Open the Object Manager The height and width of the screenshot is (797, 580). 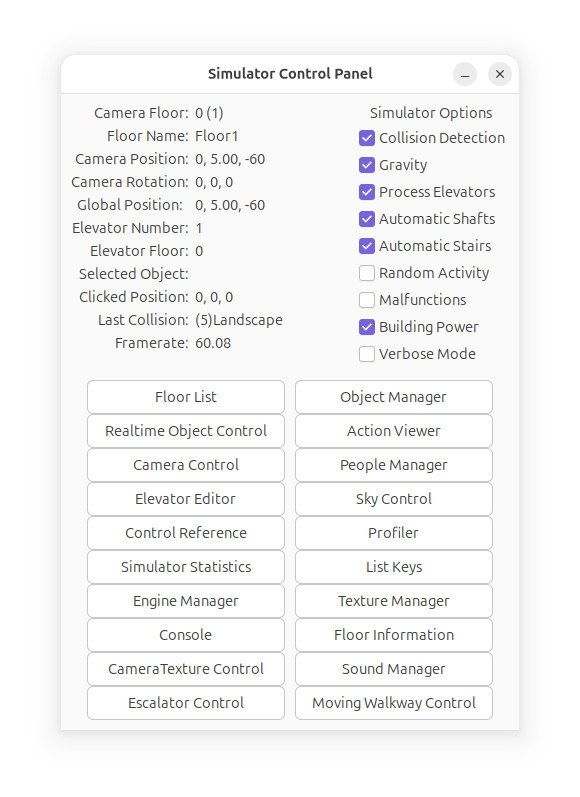point(393,397)
